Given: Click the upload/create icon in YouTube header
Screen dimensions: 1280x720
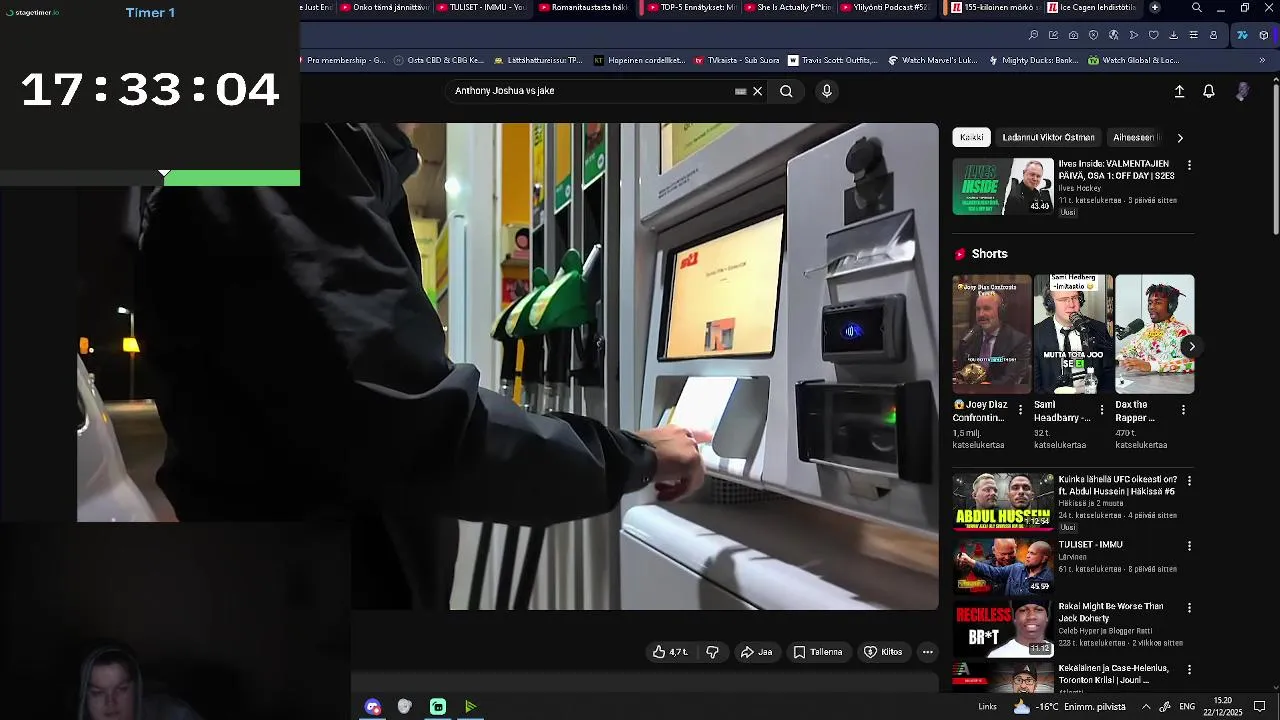Looking at the screenshot, I should (x=1179, y=91).
